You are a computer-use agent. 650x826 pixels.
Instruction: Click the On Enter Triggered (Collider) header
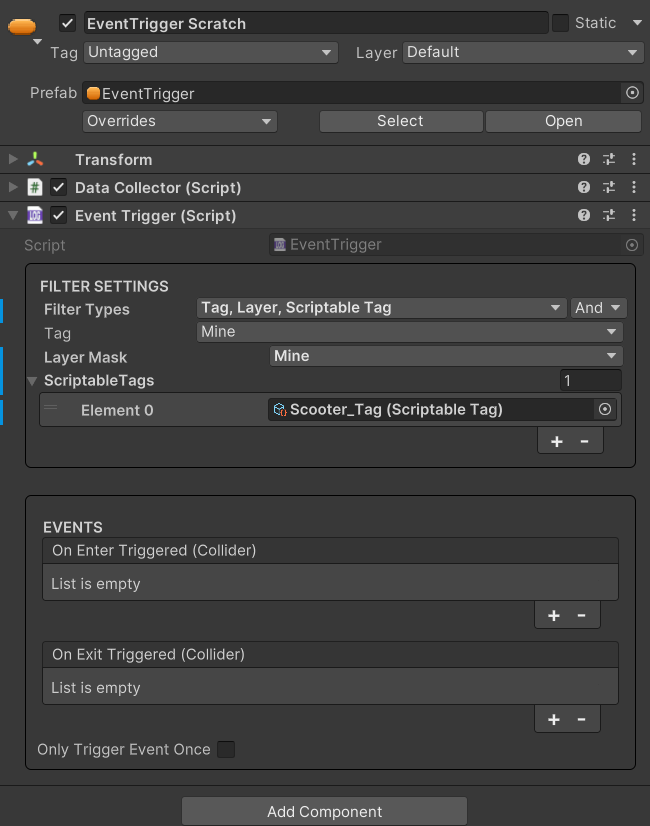[x=330, y=550]
